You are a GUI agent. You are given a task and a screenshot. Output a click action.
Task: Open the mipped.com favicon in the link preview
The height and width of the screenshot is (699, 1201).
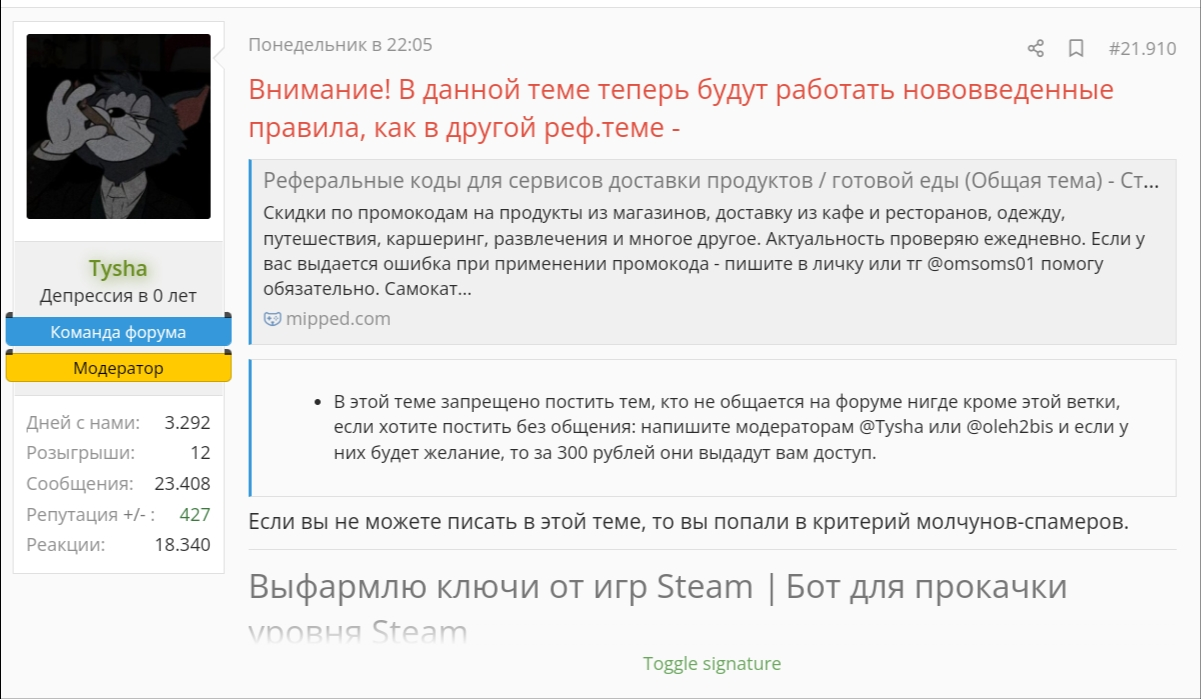point(272,319)
